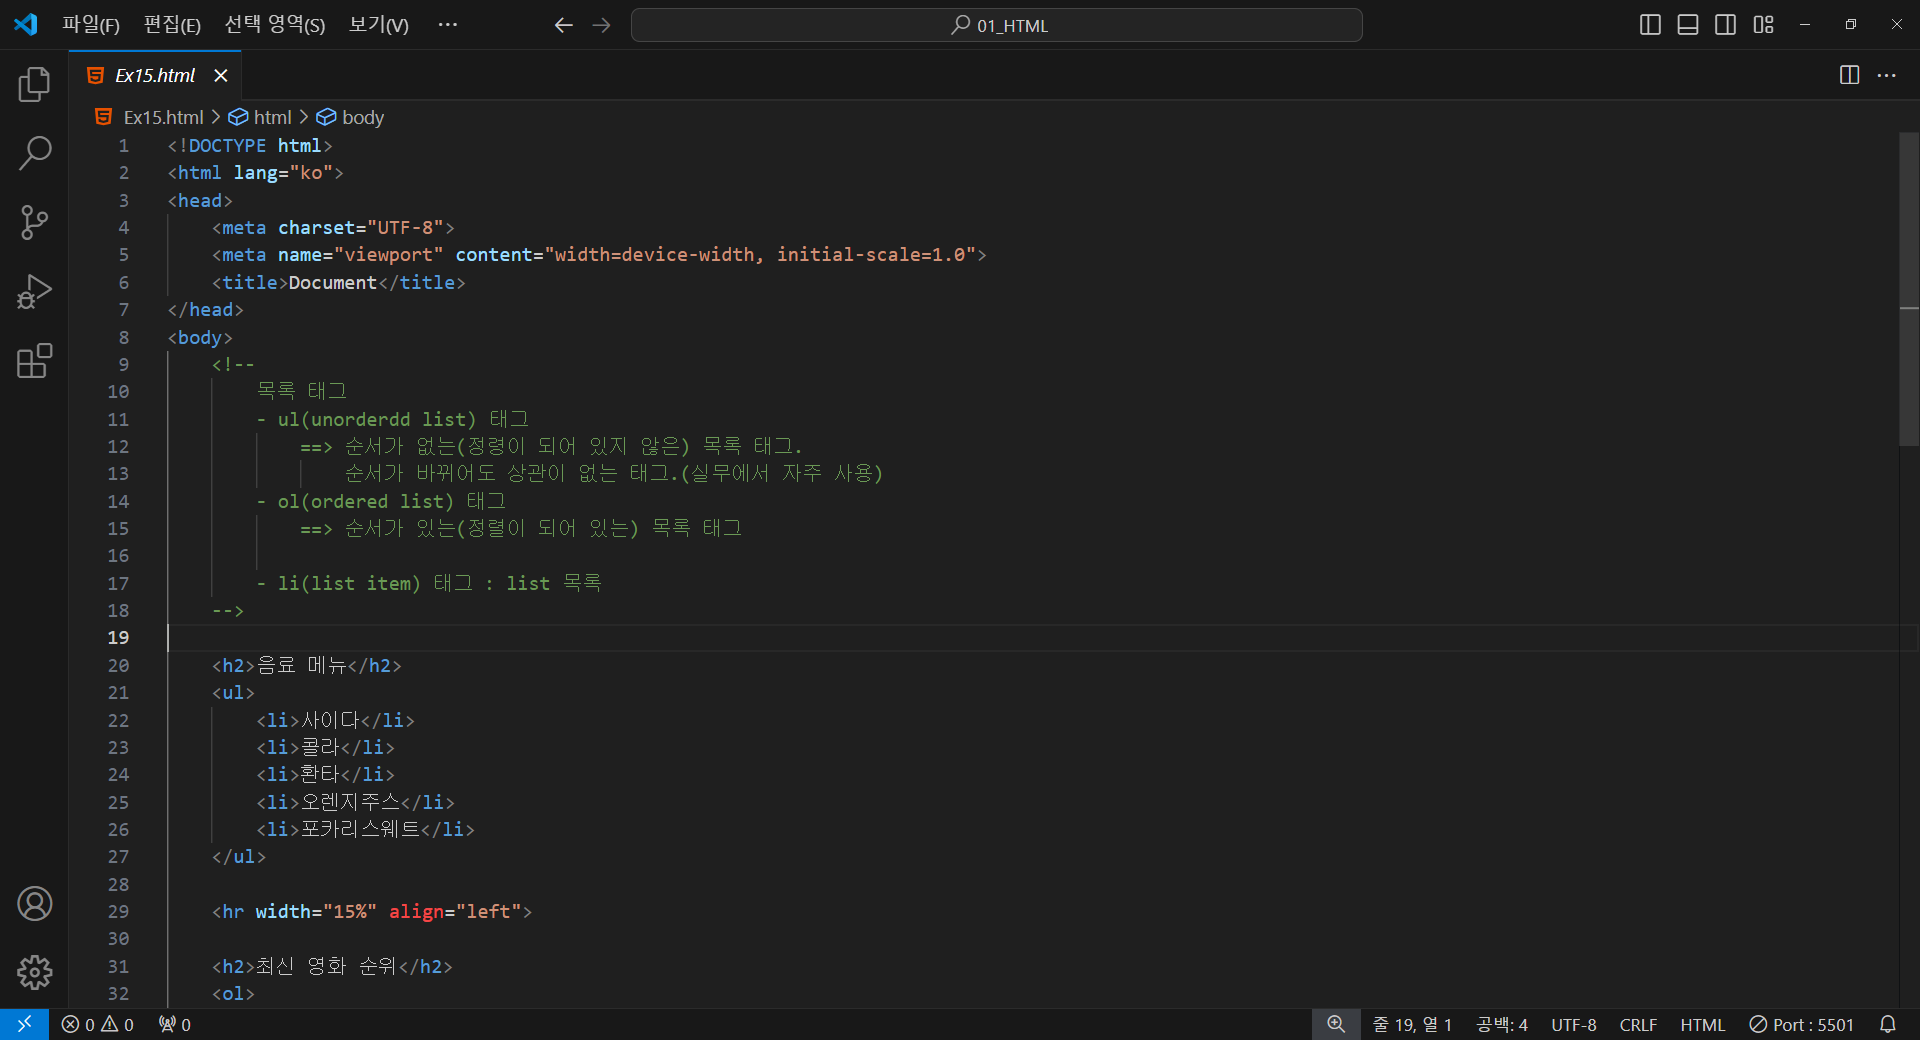Click the hr tag on line 29

[371, 912]
